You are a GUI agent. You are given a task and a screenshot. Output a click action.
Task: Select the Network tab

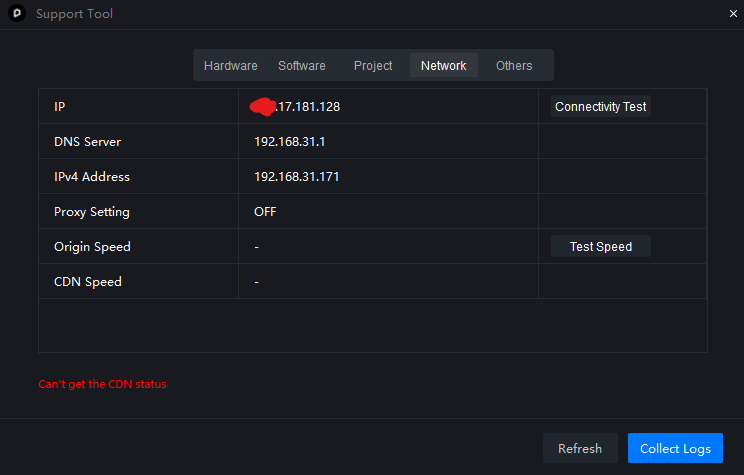[443, 66]
